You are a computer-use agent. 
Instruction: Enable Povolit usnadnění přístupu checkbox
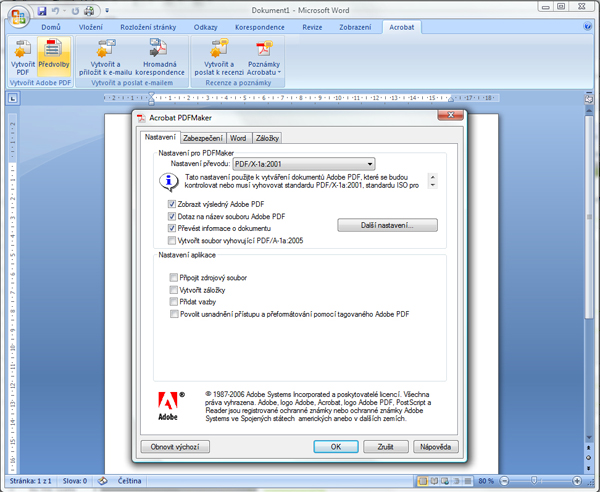click(174, 314)
